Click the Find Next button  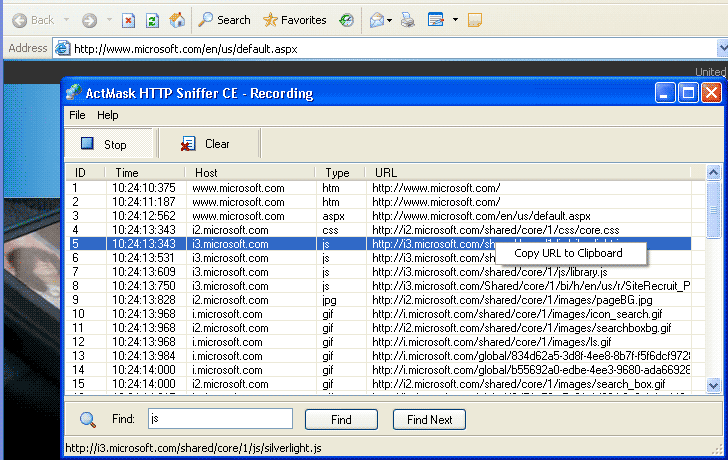429,420
